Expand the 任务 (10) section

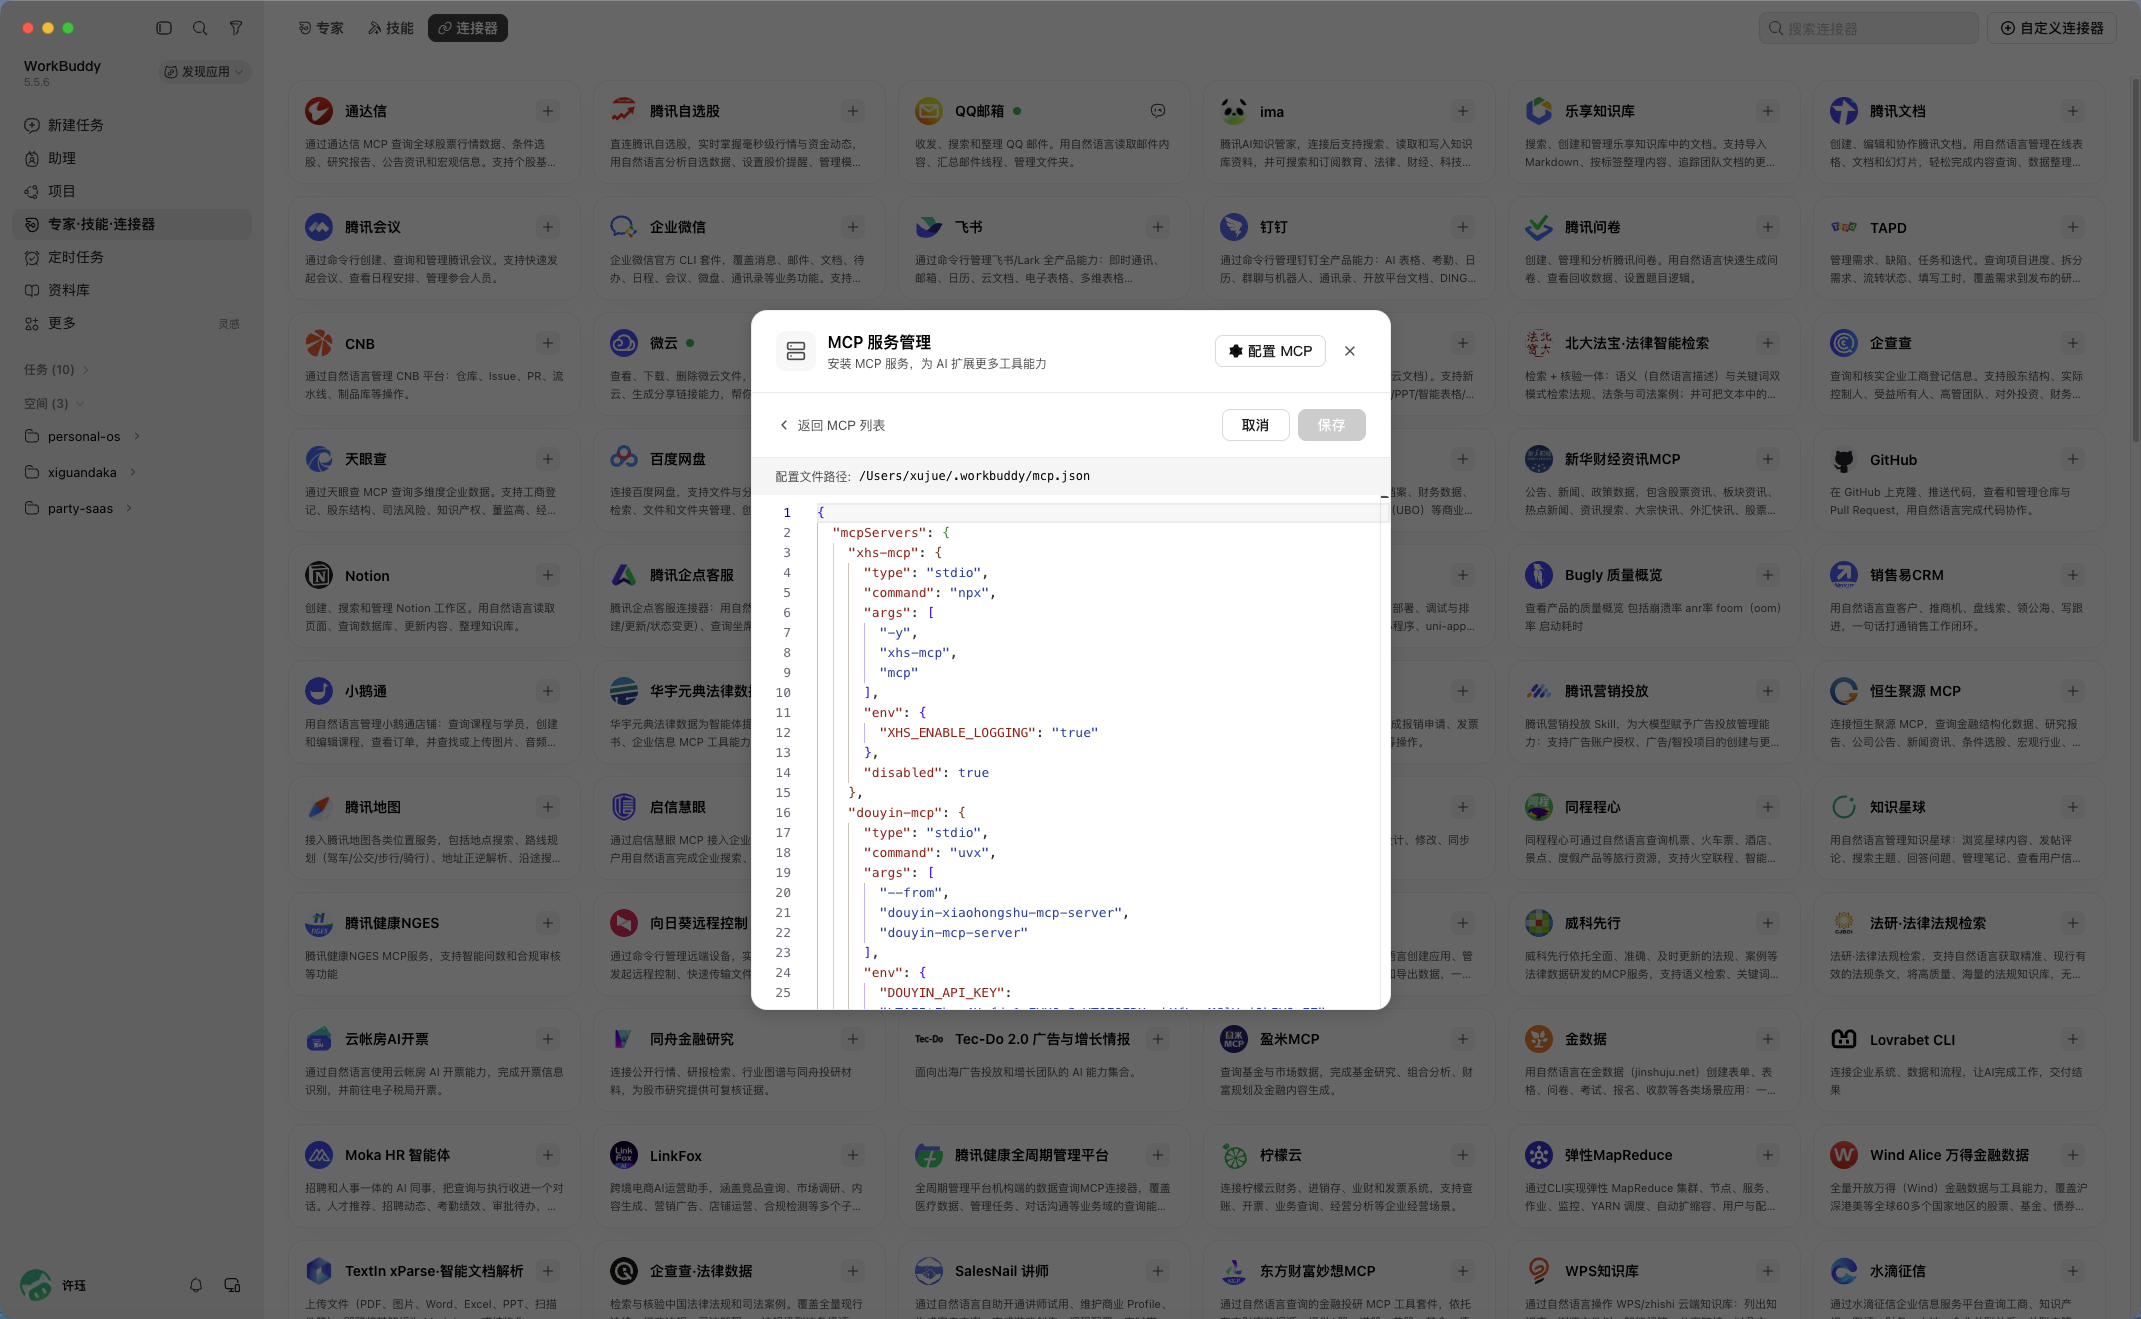click(57, 370)
